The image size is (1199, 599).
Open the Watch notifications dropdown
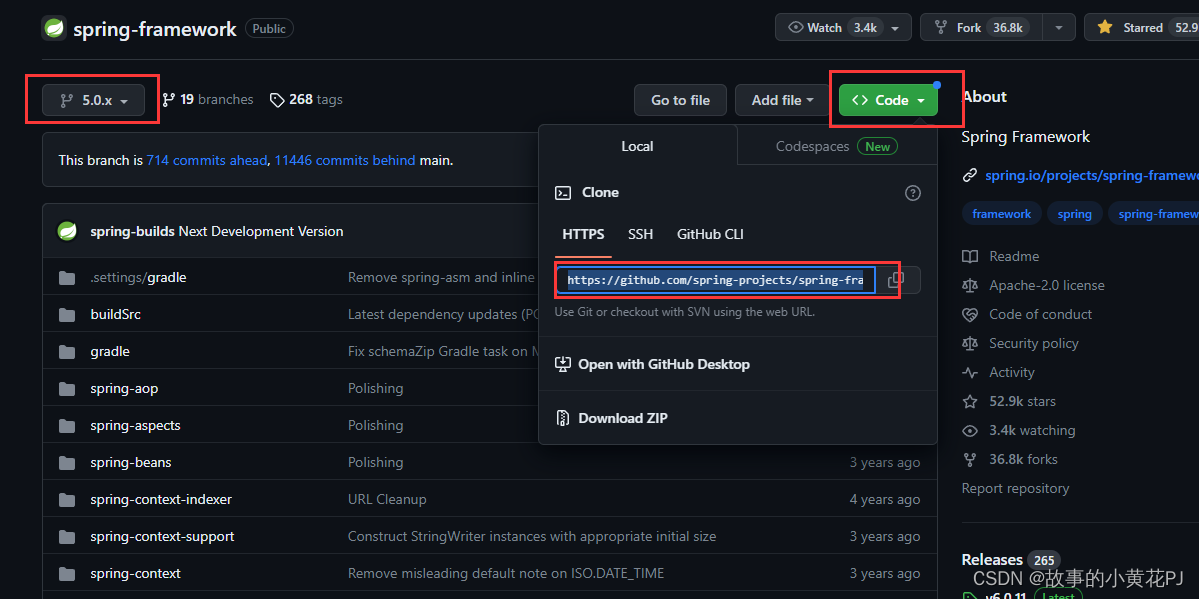click(843, 28)
